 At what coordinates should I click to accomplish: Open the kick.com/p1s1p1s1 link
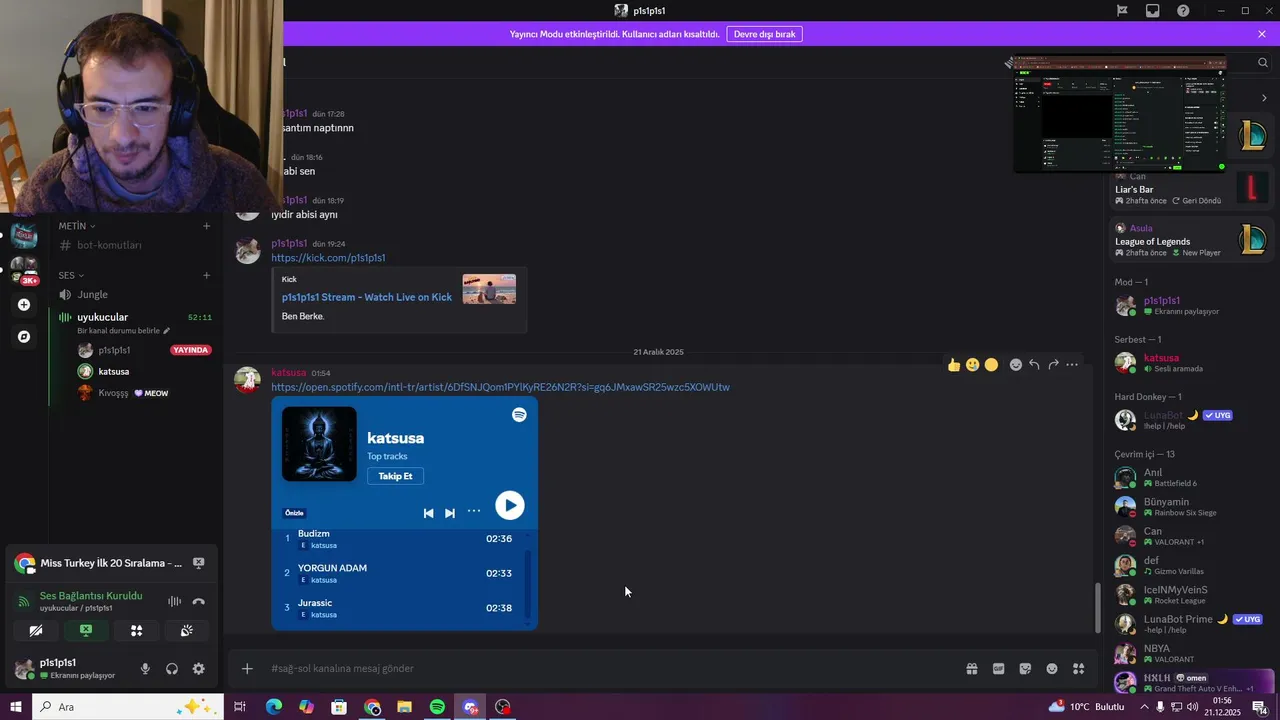(x=328, y=258)
